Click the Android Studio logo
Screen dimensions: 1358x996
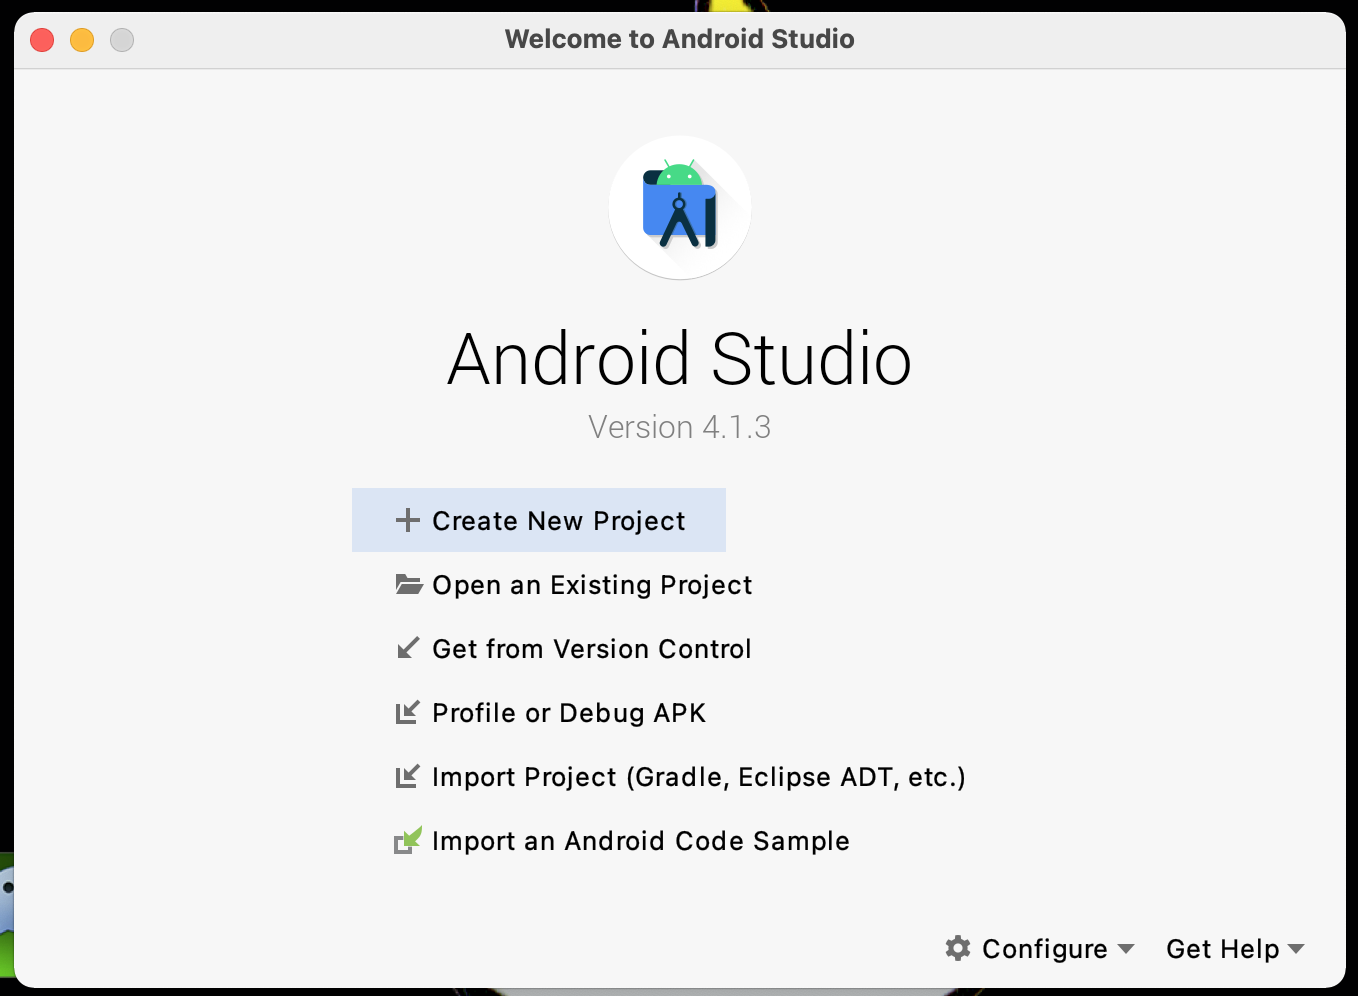[680, 208]
